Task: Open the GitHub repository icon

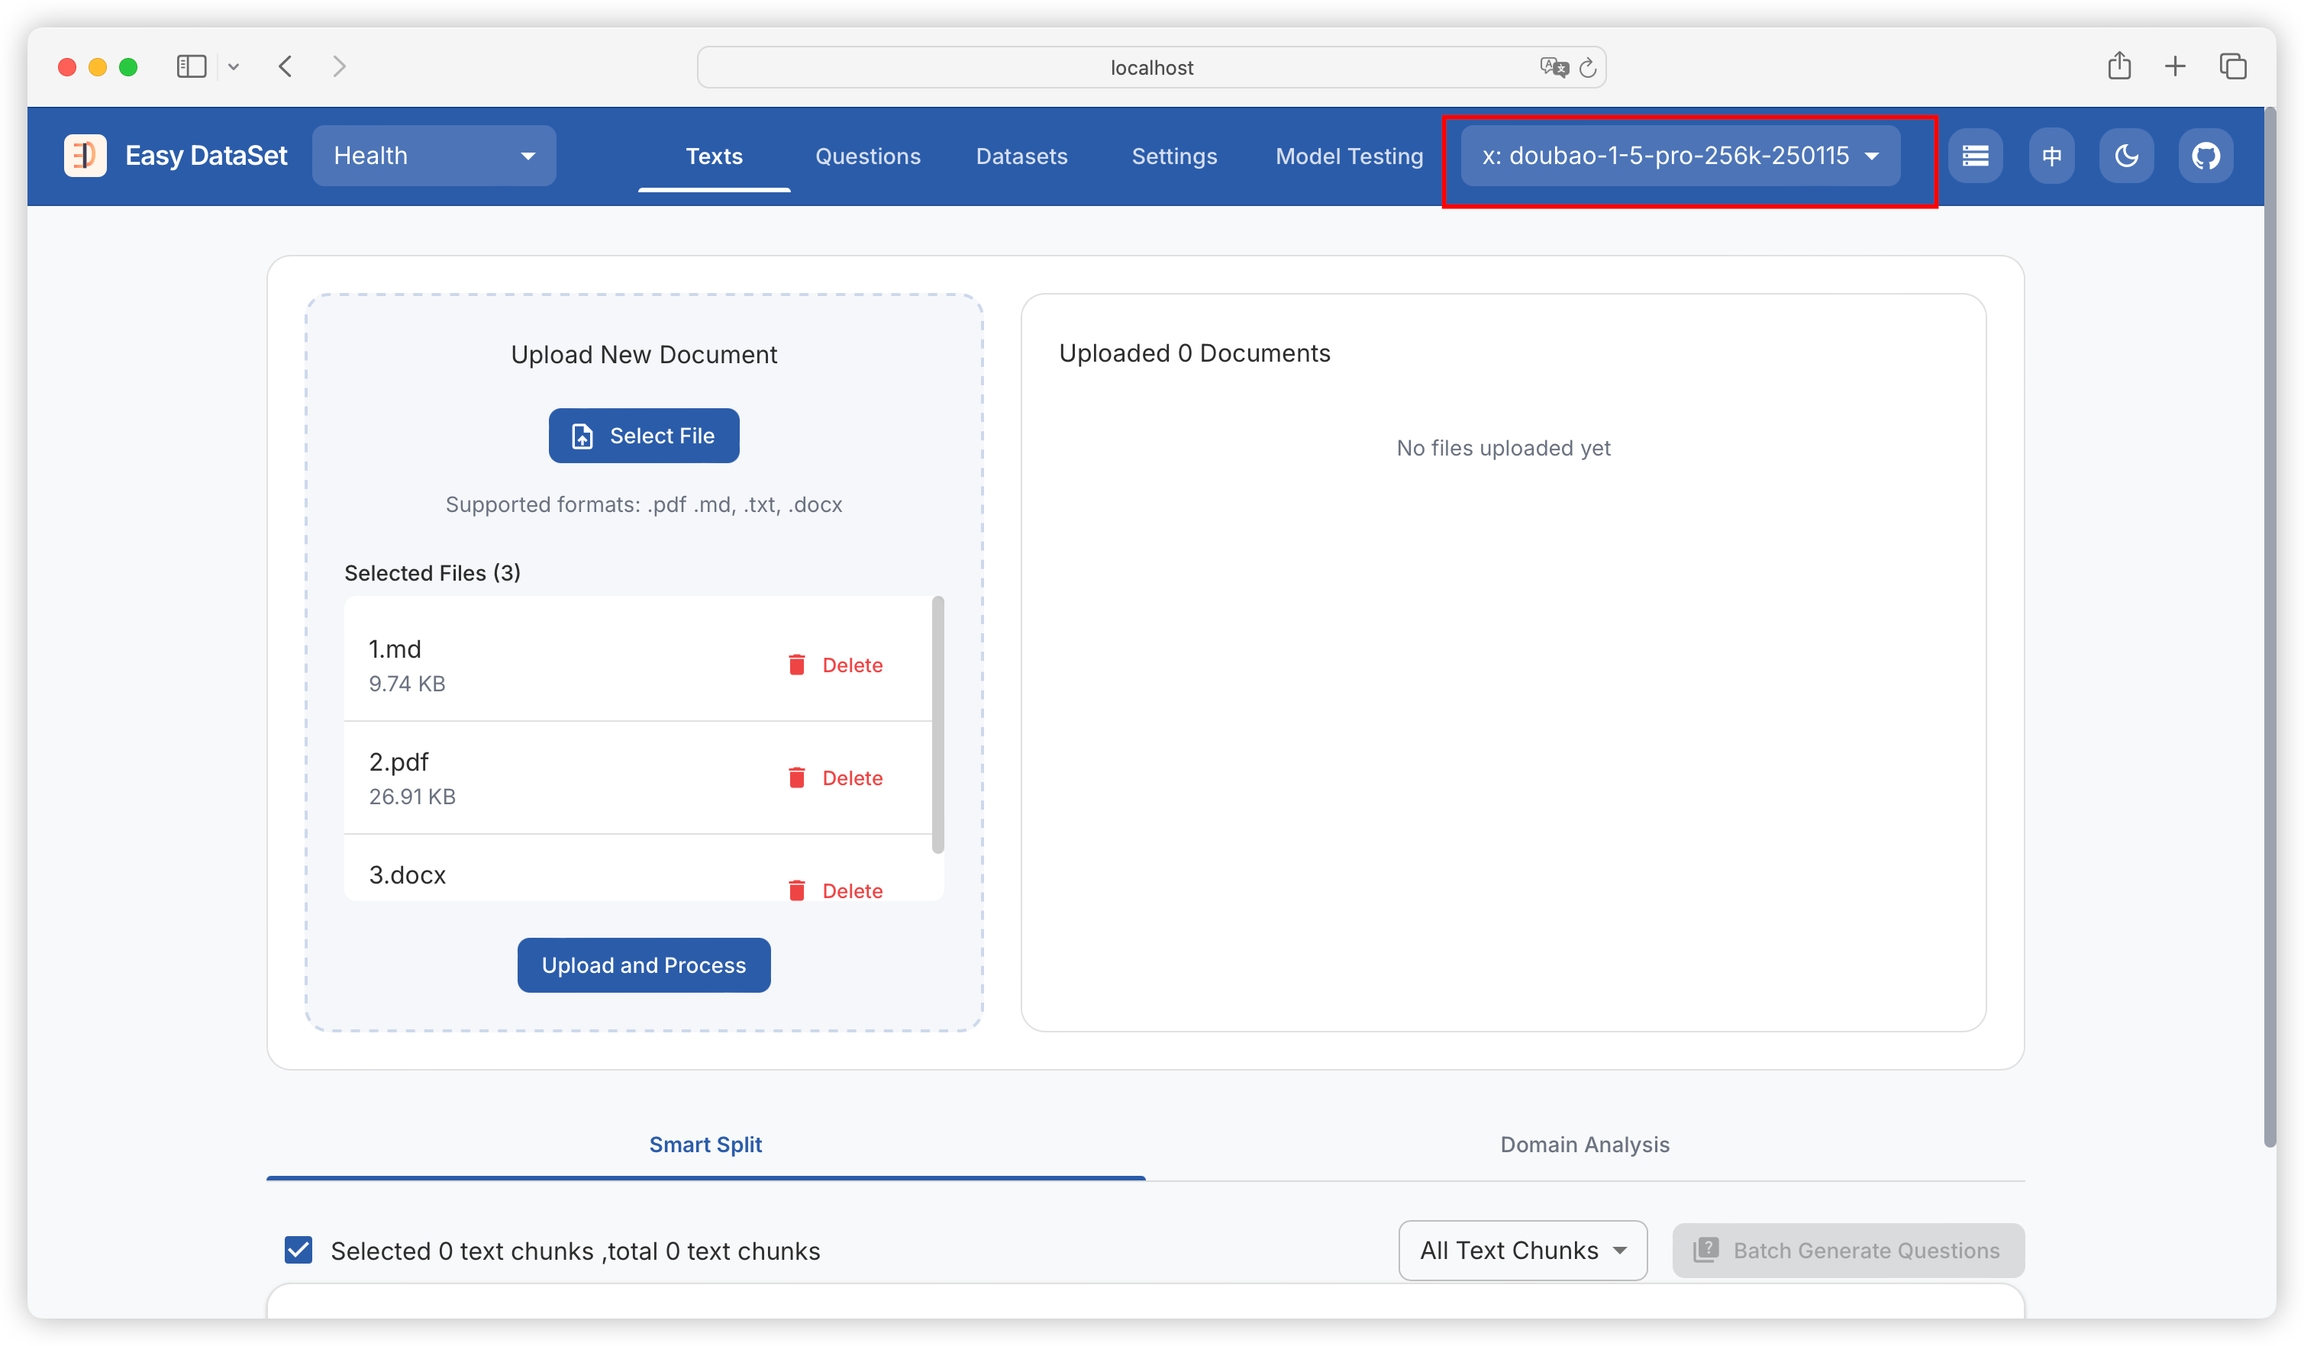Action: (x=2205, y=155)
